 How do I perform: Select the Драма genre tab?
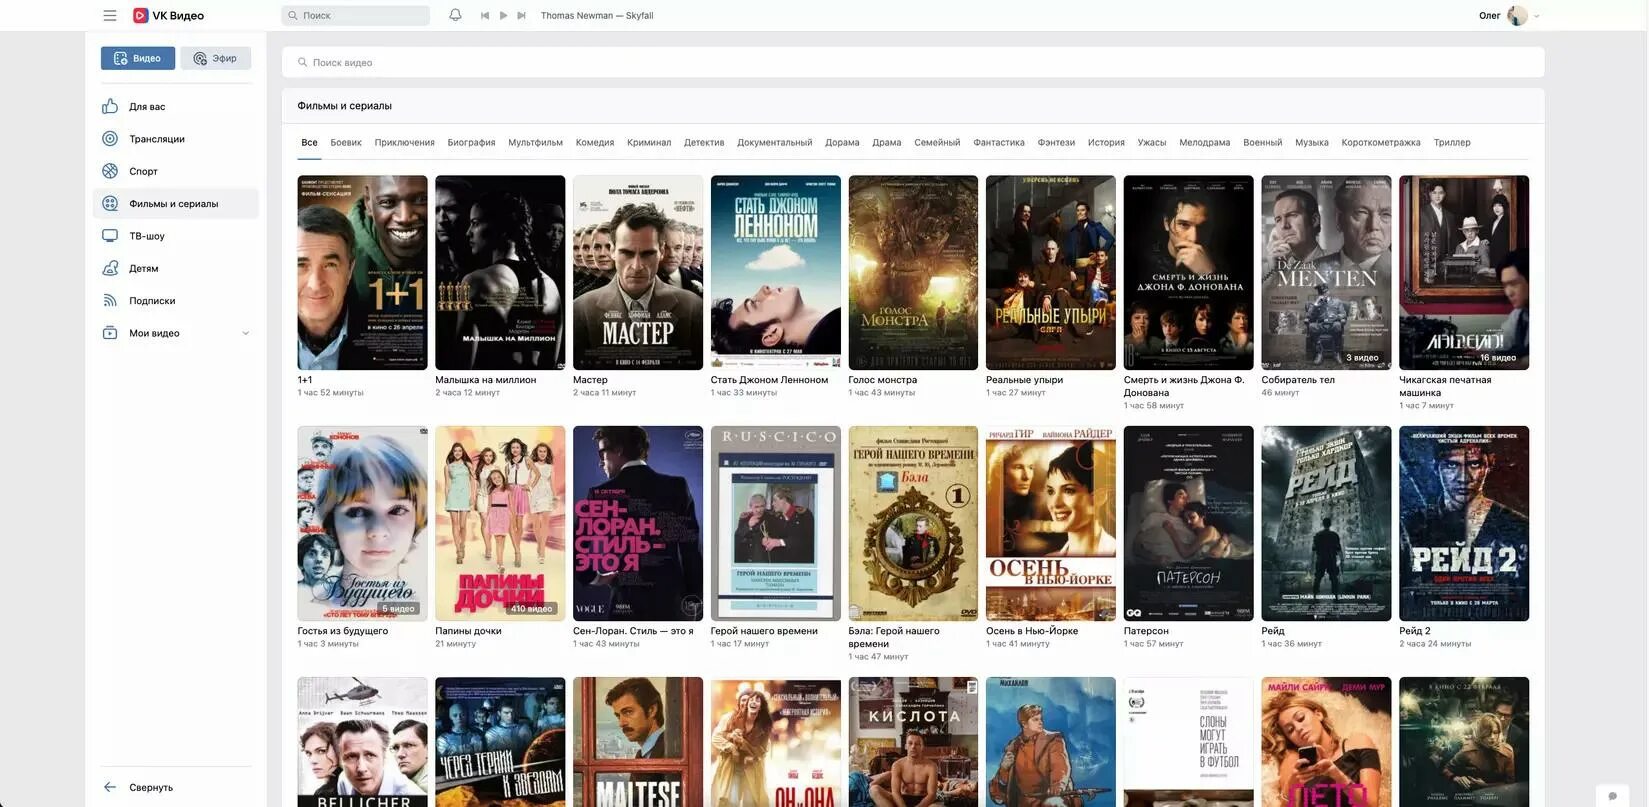point(887,142)
